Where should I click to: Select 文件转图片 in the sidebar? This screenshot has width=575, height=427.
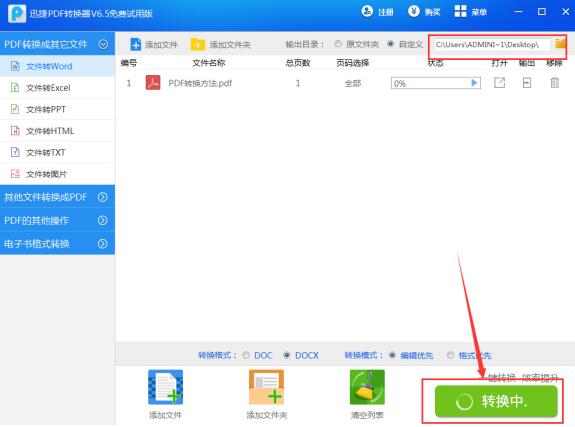point(58,174)
